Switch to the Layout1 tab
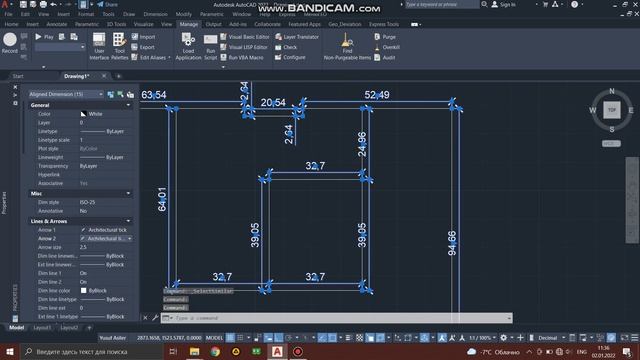 pyautogui.click(x=42, y=327)
